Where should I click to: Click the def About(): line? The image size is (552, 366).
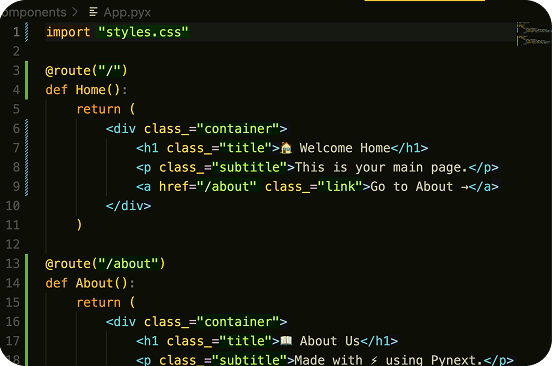point(90,283)
